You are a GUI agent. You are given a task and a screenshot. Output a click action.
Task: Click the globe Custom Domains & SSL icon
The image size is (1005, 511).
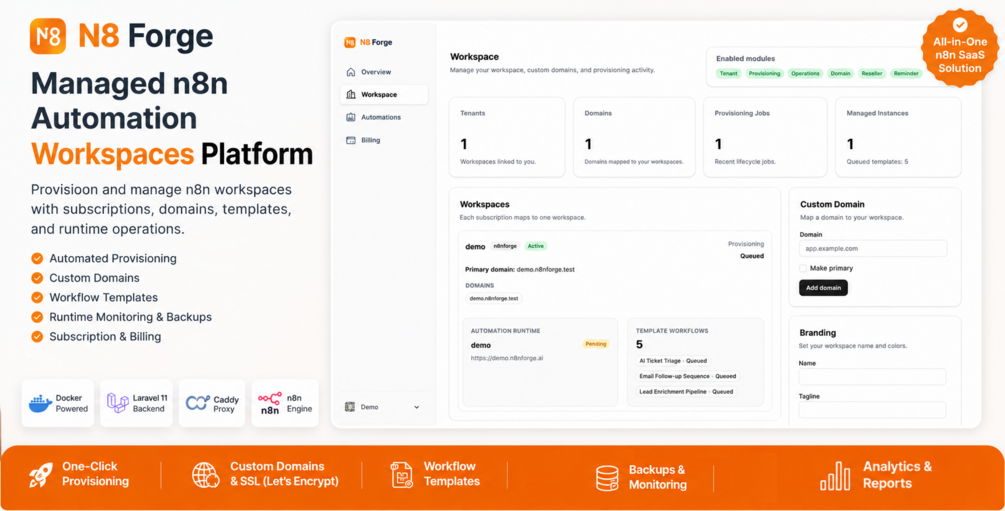click(206, 475)
